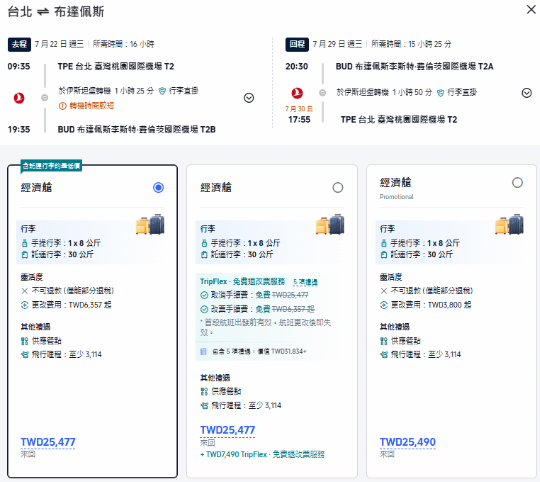Click the +TWD7,490 TripFlex add-on text
540x482 pixels.
coord(262,454)
